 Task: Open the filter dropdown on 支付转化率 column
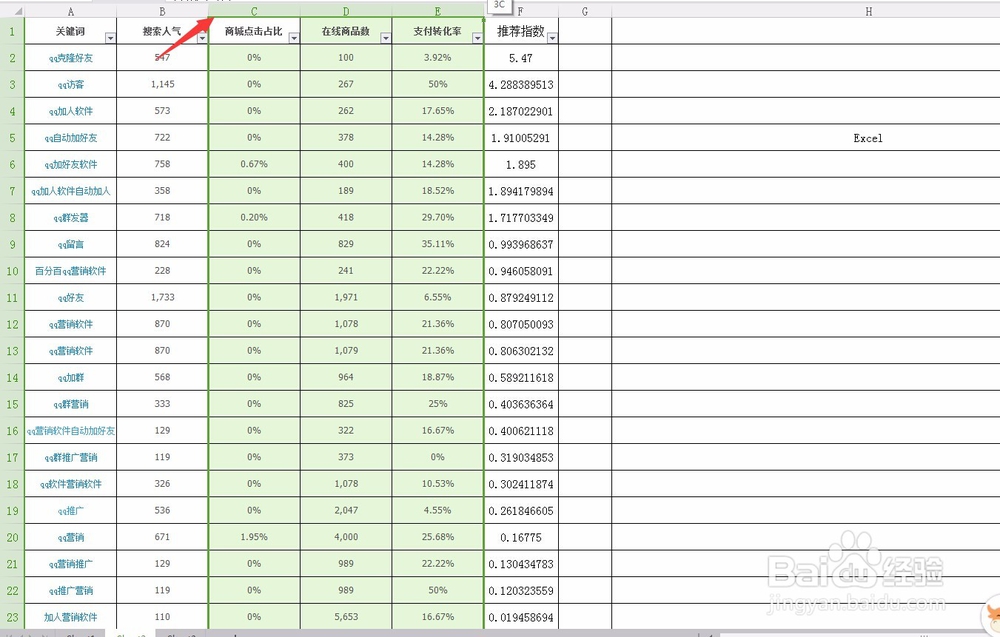click(x=477, y=36)
